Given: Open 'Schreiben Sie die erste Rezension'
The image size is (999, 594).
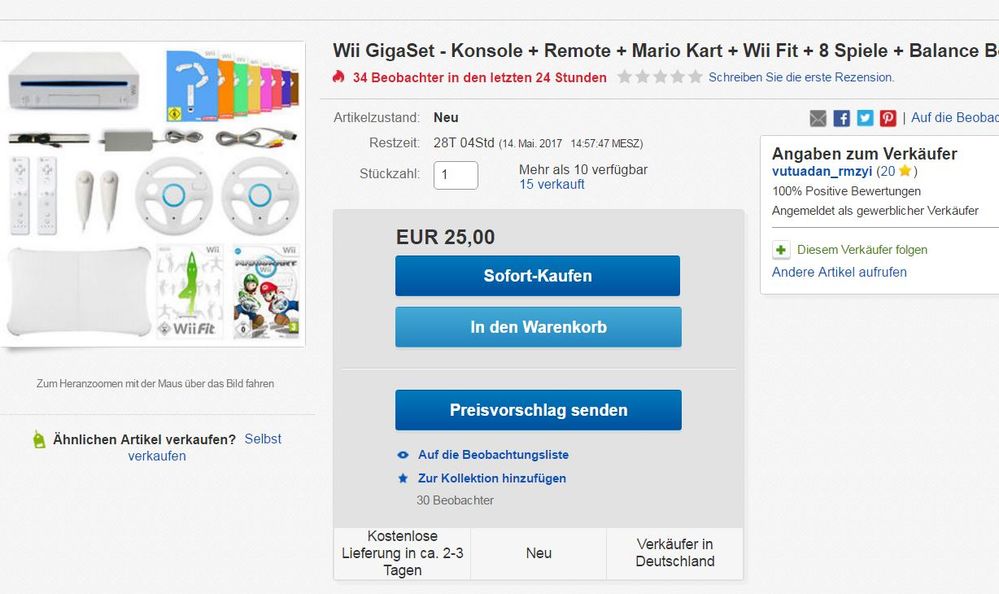Looking at the screenshot, I should [x=800, y=75].
